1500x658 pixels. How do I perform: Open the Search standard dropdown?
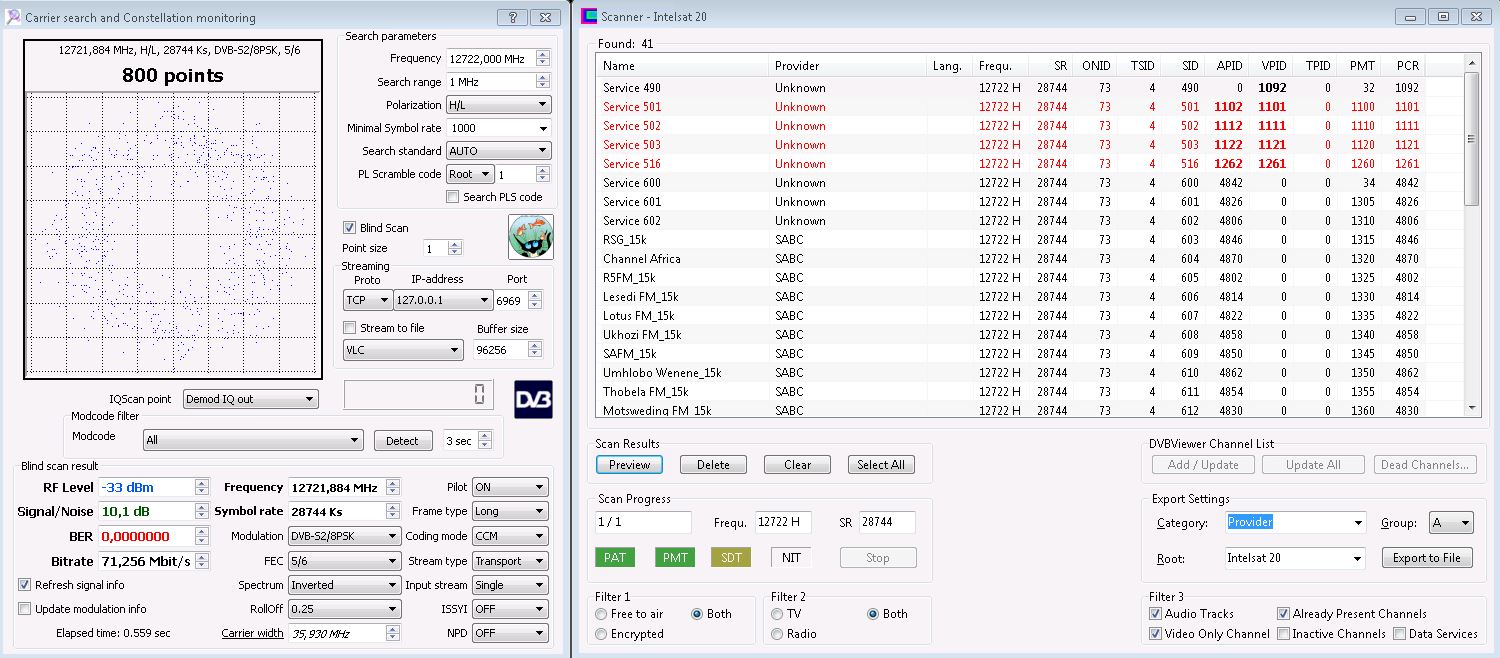tap(499, 151)
